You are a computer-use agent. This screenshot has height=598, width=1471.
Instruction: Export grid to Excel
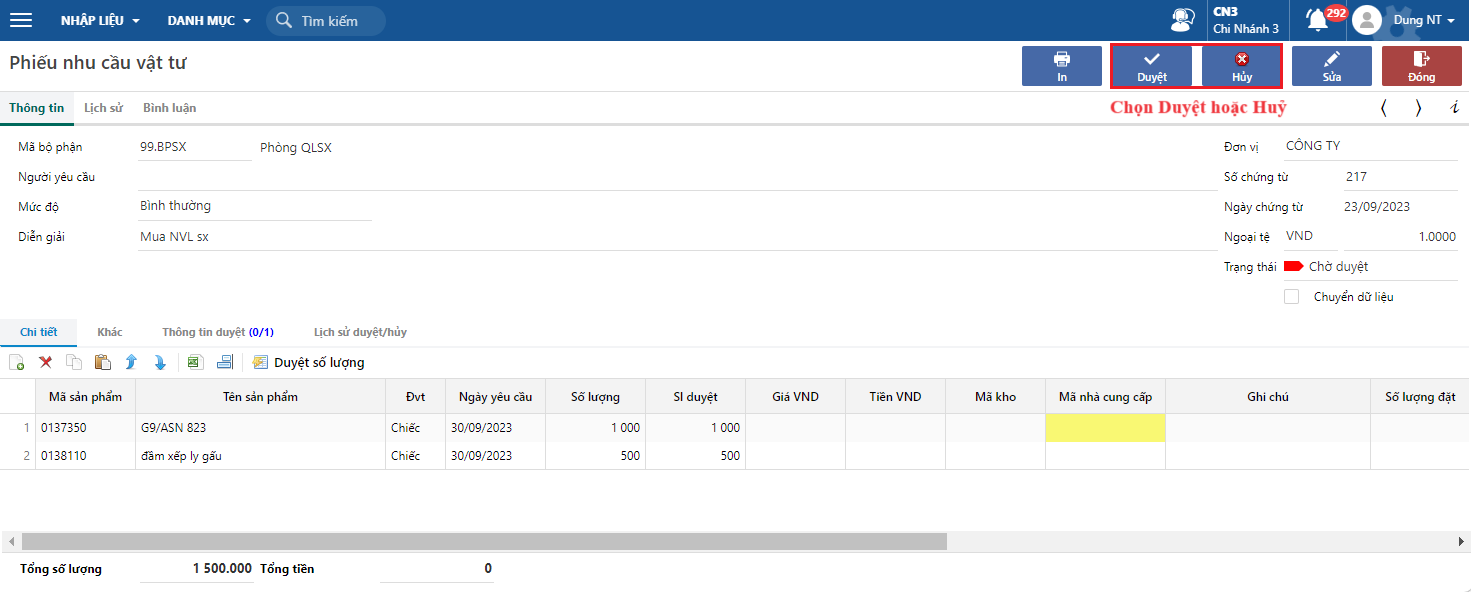pyautogui.click(x=195, y=363)
